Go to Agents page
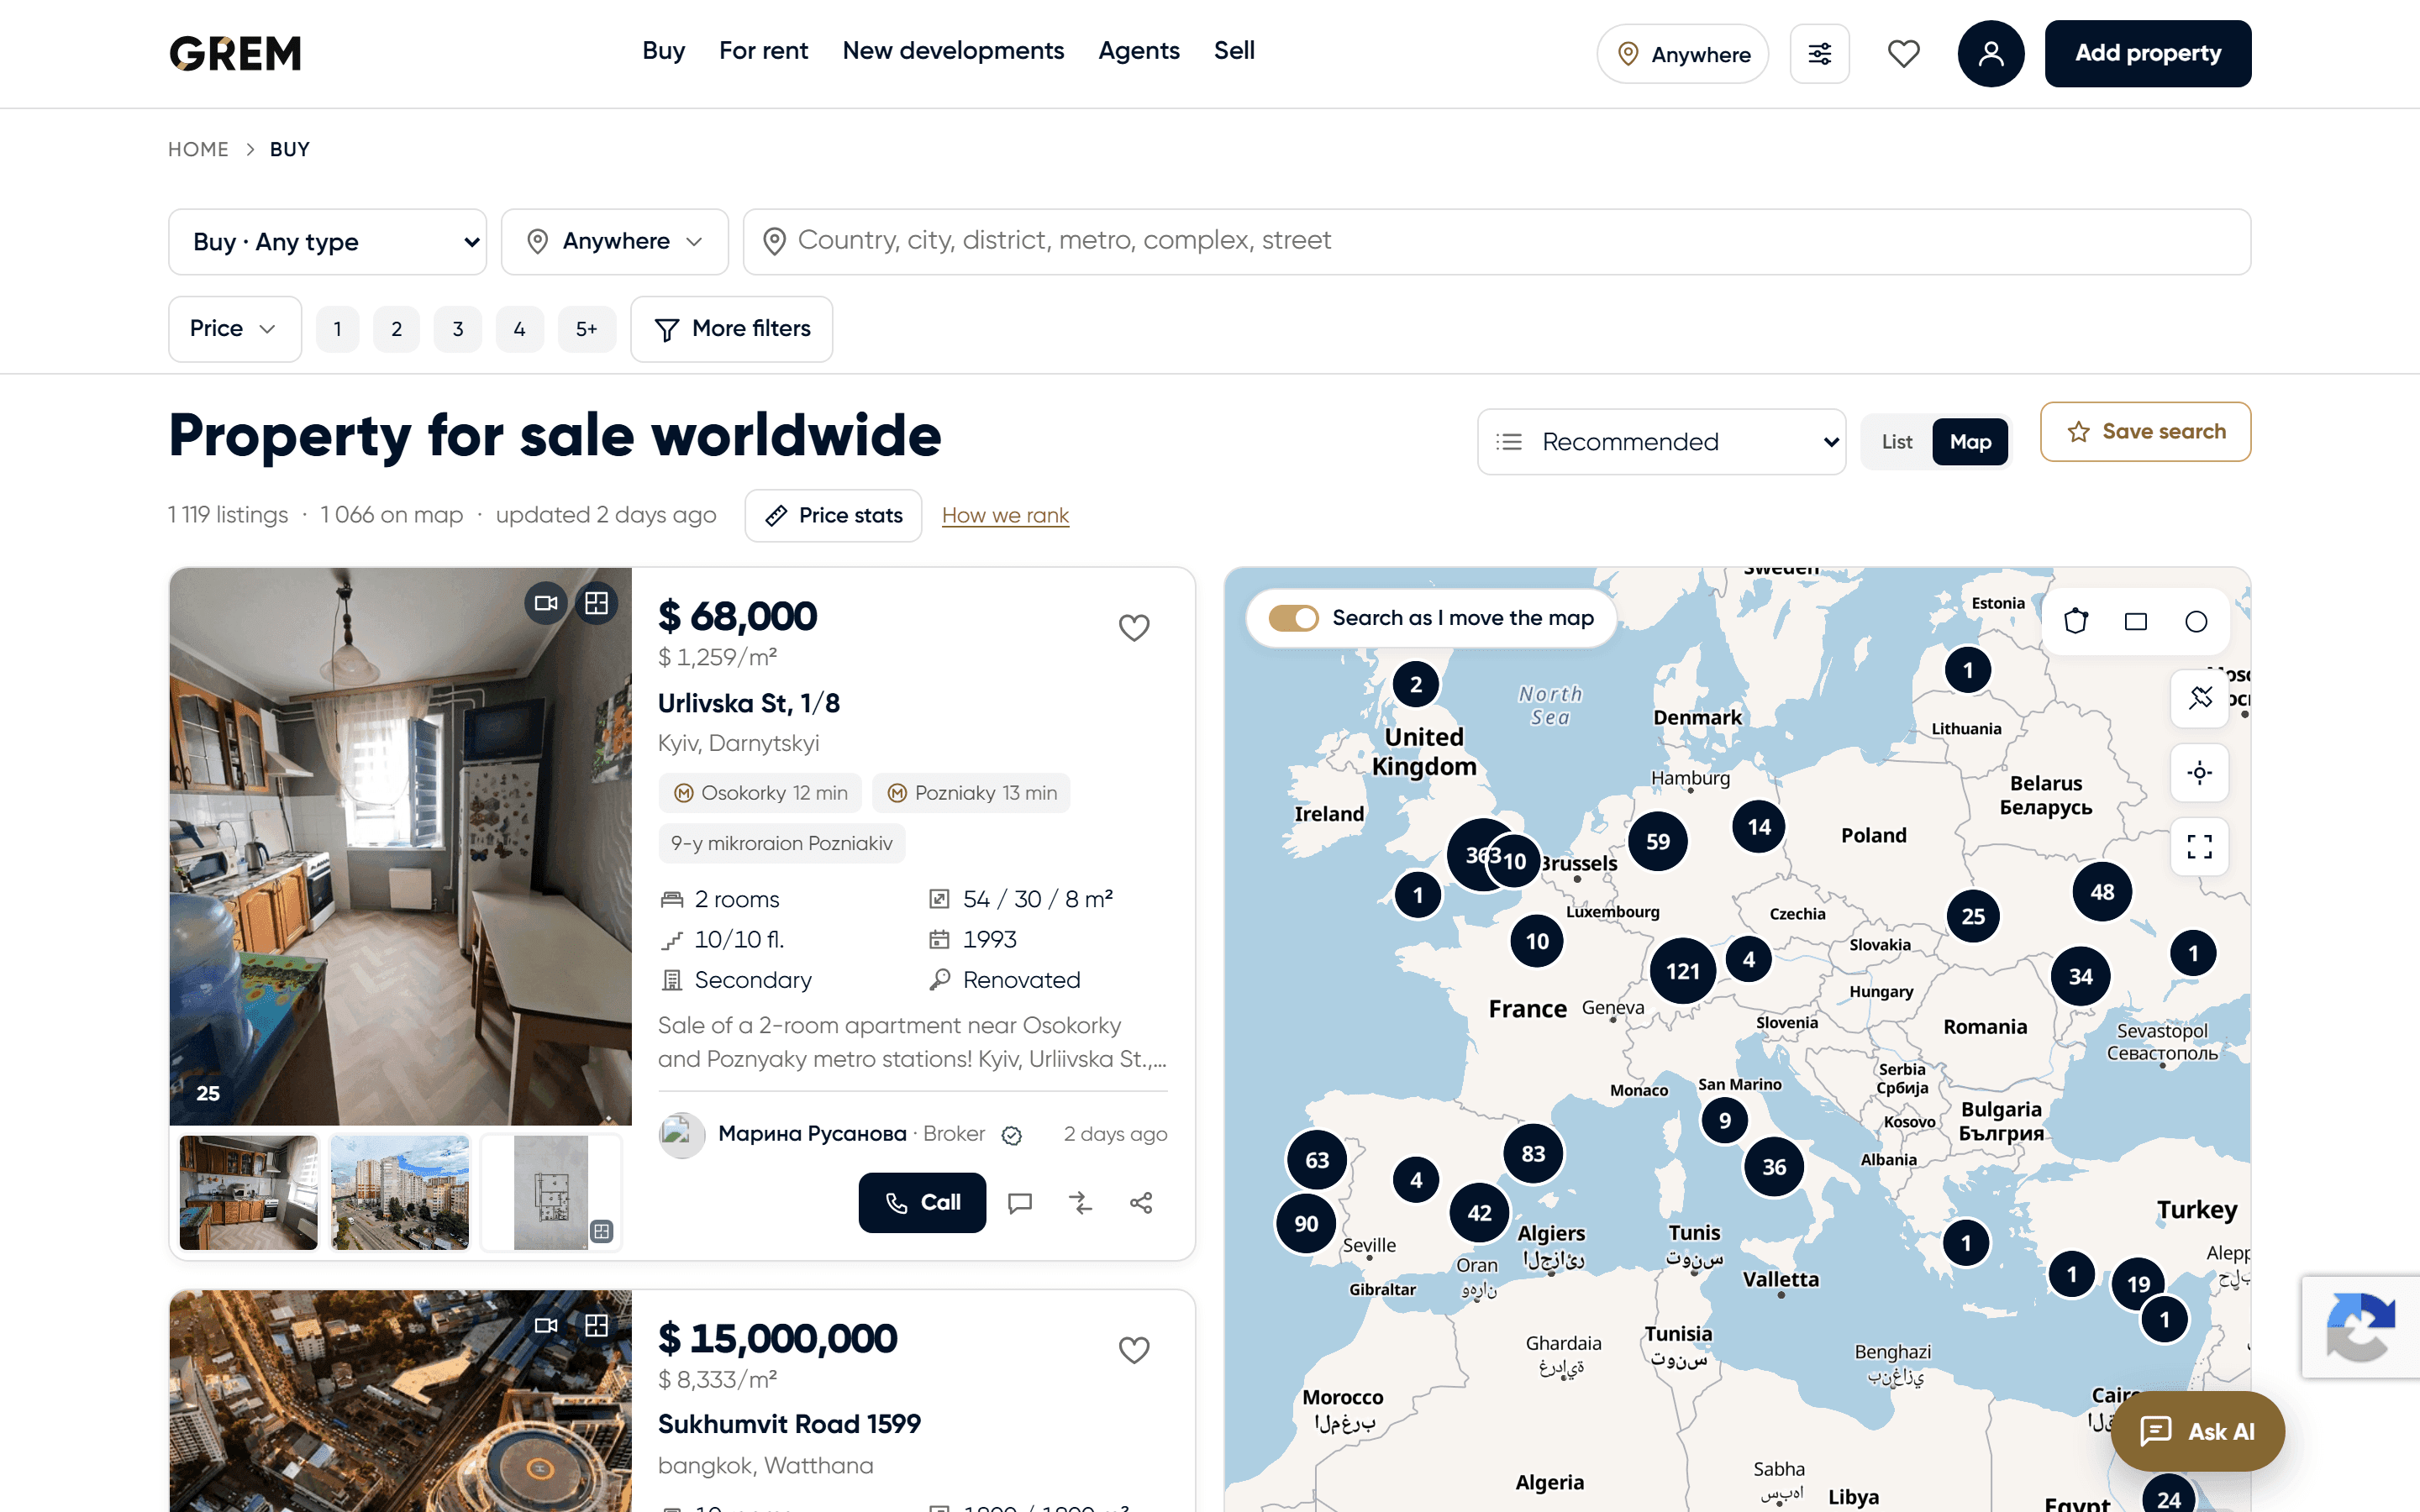The image size is (2420, 1512). point(1139,51)
